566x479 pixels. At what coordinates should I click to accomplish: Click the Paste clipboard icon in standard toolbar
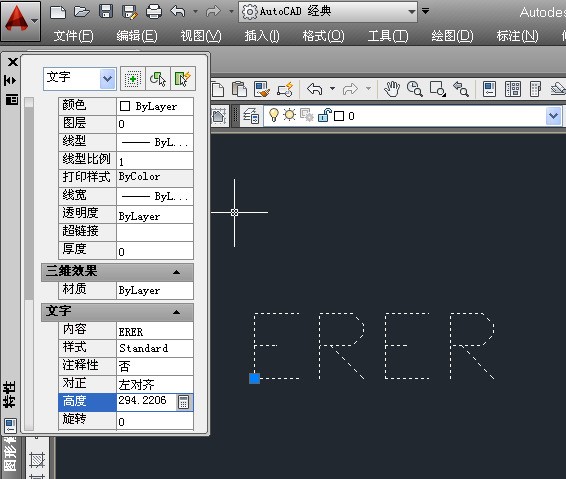coord(239,89)
